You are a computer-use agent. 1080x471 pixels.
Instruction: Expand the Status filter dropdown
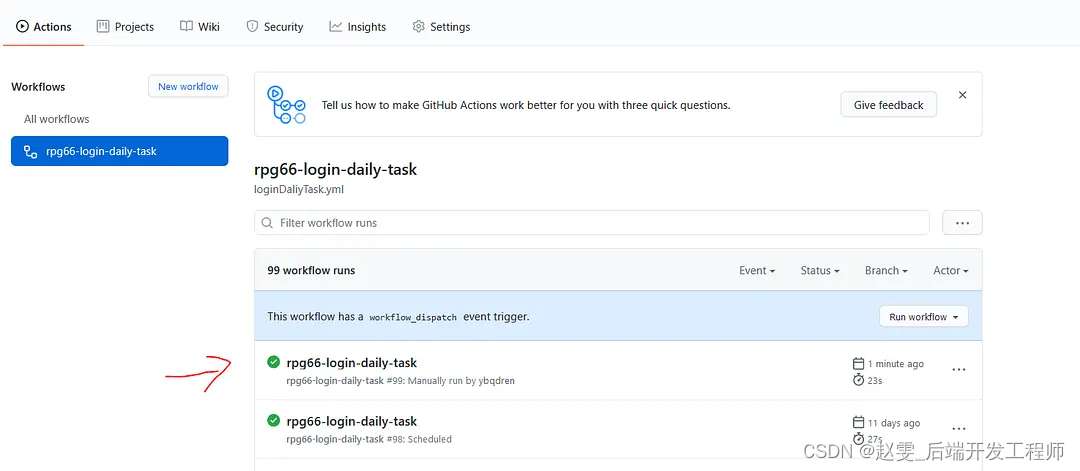[x=820, y=271]
